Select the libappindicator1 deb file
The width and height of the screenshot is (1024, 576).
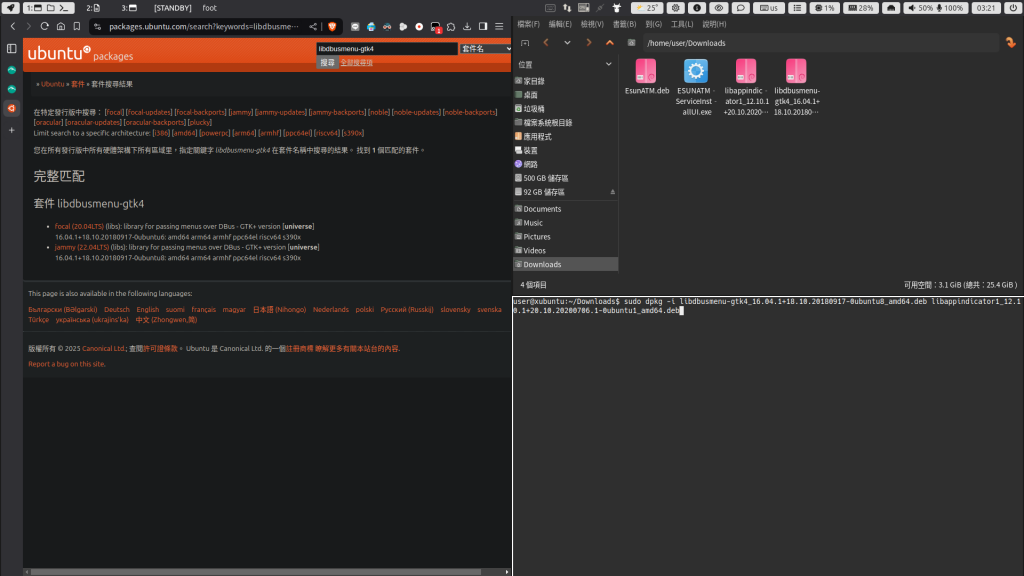tap(746, 86)
